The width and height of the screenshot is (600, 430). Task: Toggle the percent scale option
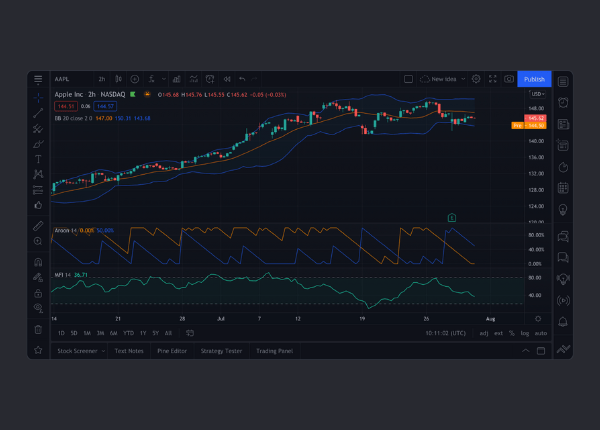pyautogui.click(x=511, y=333)
